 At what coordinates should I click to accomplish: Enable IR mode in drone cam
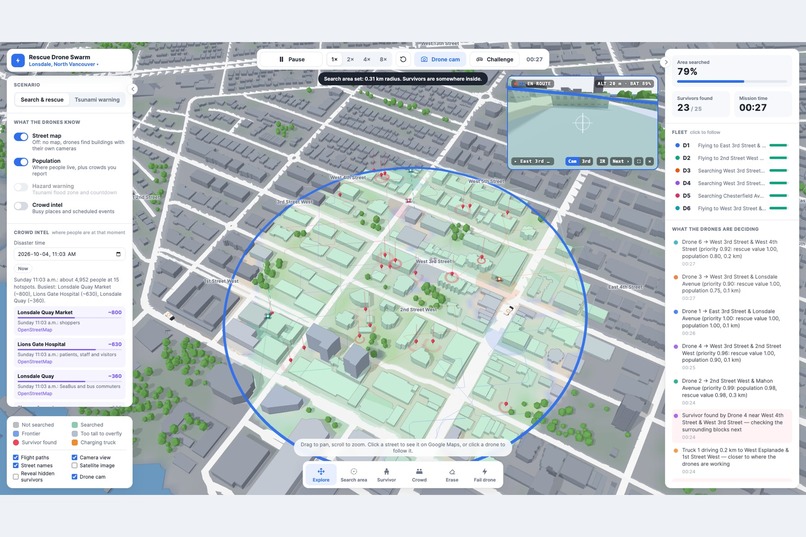coord(602,161)
